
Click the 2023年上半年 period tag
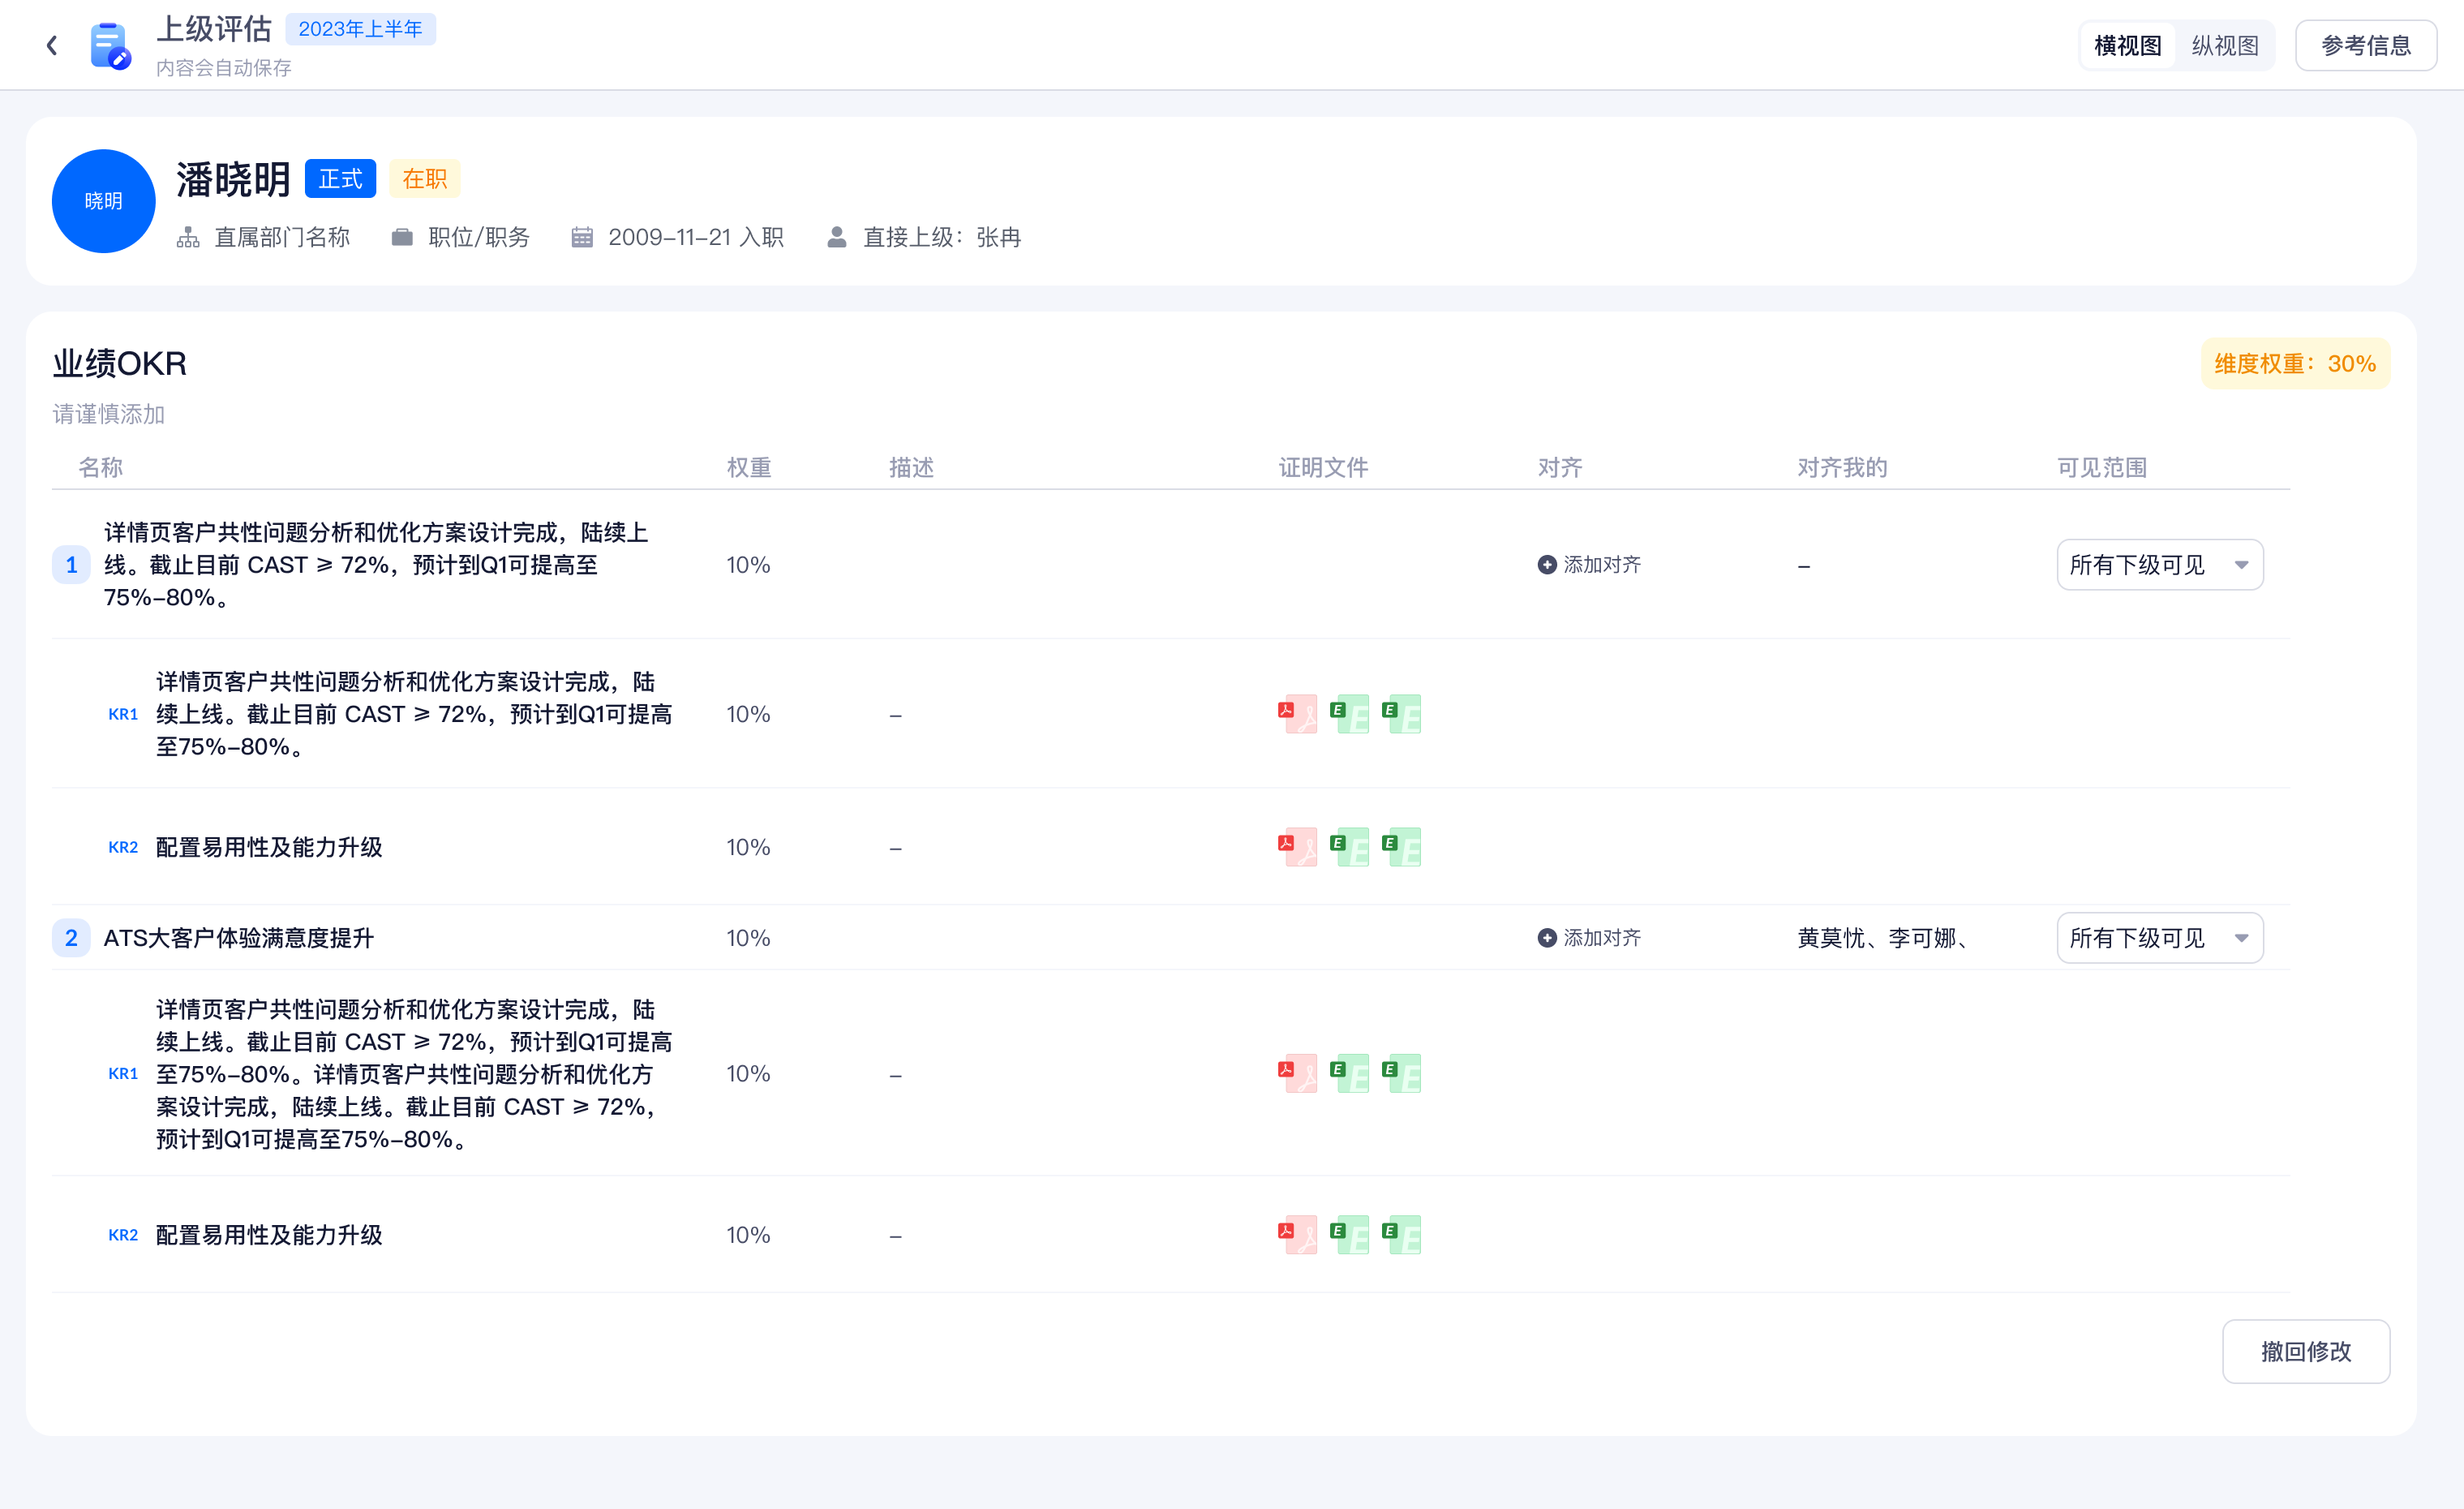tap(360, 29)
